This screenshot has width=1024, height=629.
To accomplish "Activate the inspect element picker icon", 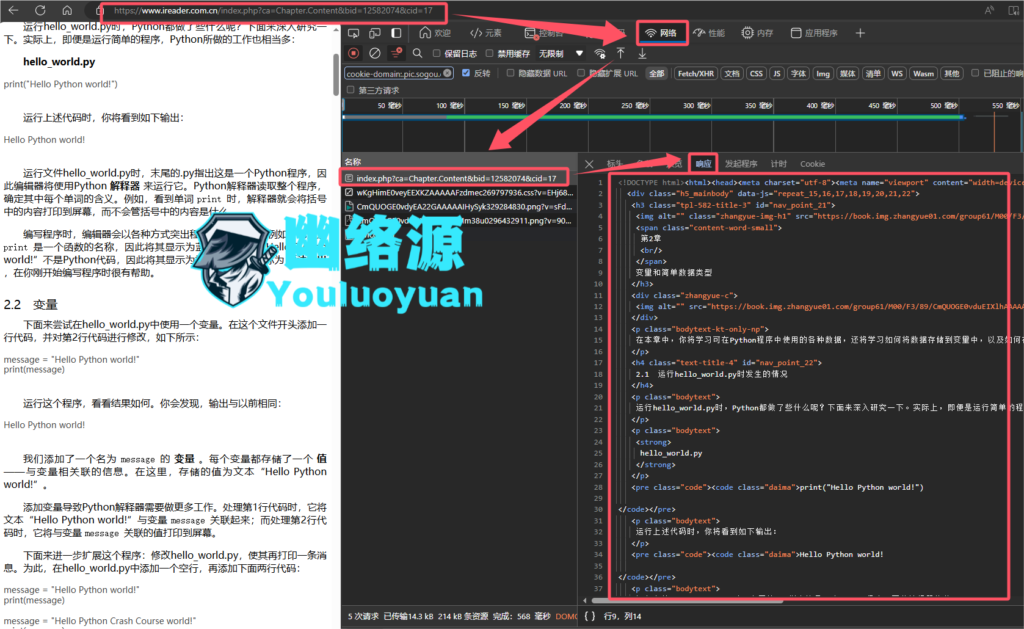I will pyautogui.click(x=353, y=33).
